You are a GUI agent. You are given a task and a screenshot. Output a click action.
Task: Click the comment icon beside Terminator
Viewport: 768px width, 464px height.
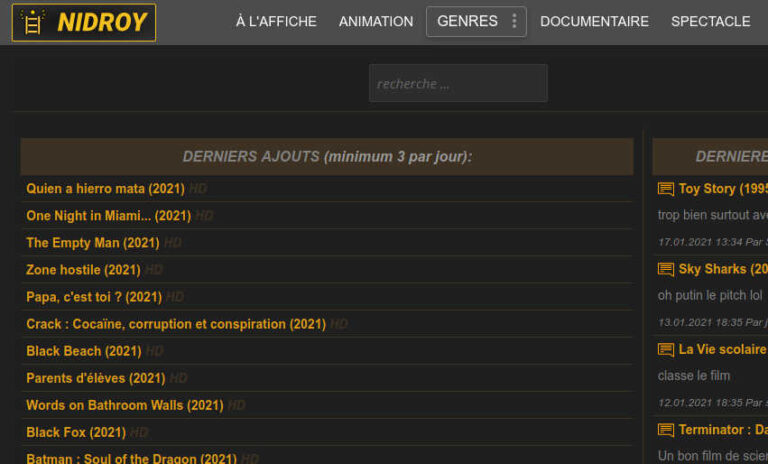coord(665,430)
